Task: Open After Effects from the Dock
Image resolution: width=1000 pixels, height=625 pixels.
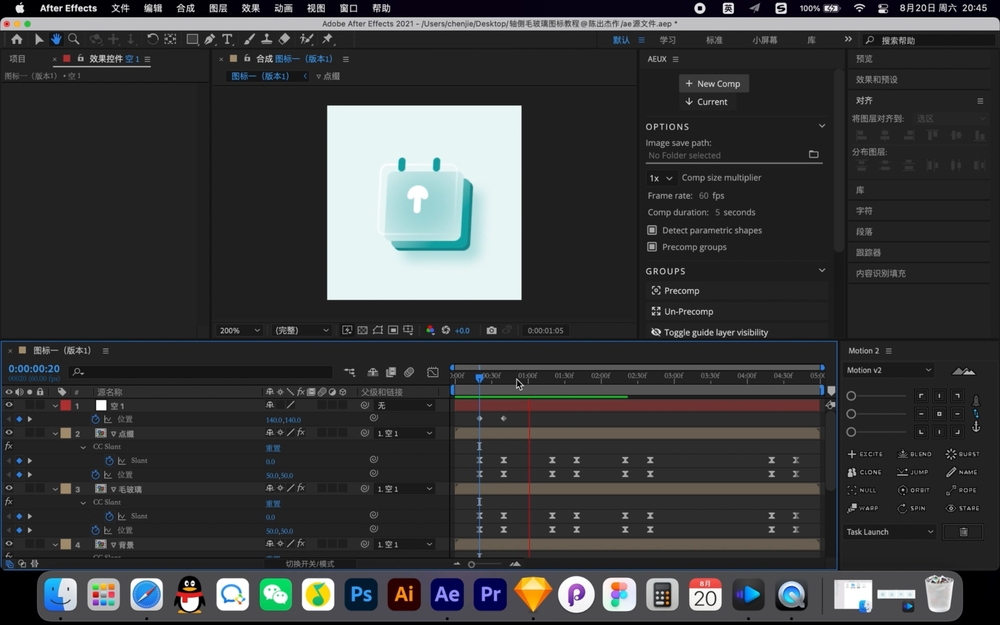Action: [447, 594]
